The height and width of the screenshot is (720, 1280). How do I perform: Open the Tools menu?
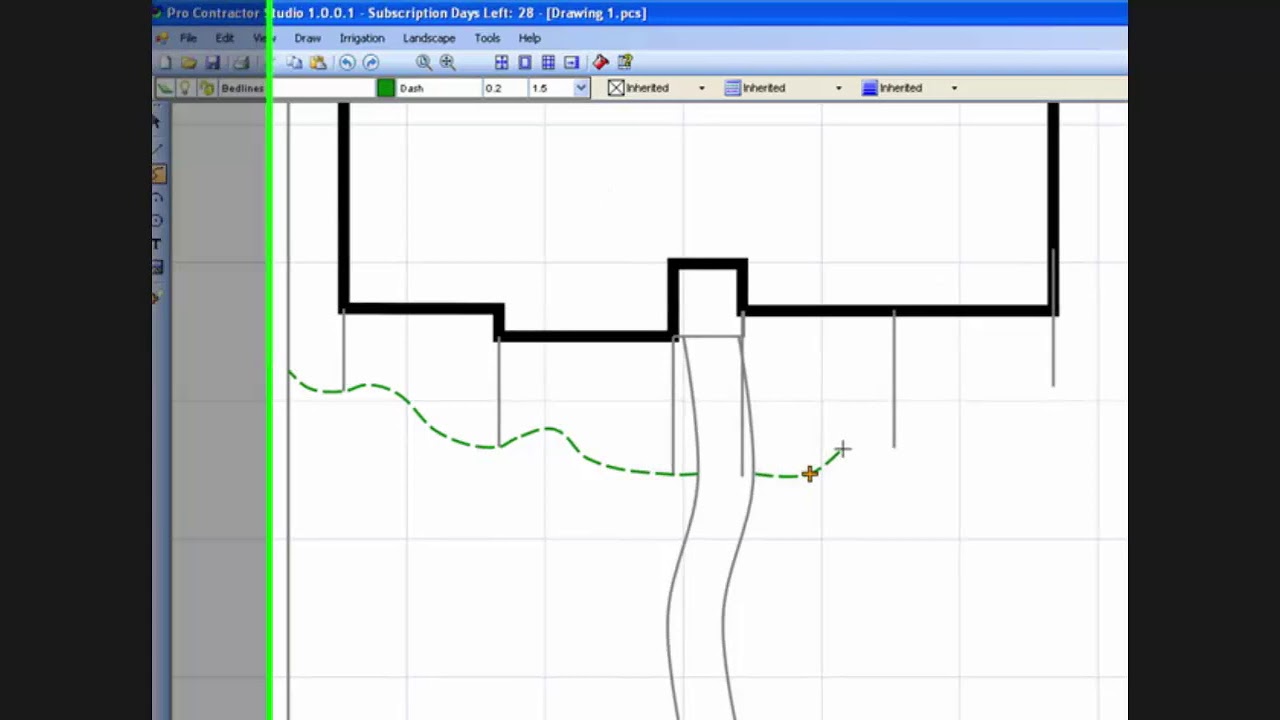(487, 38)
